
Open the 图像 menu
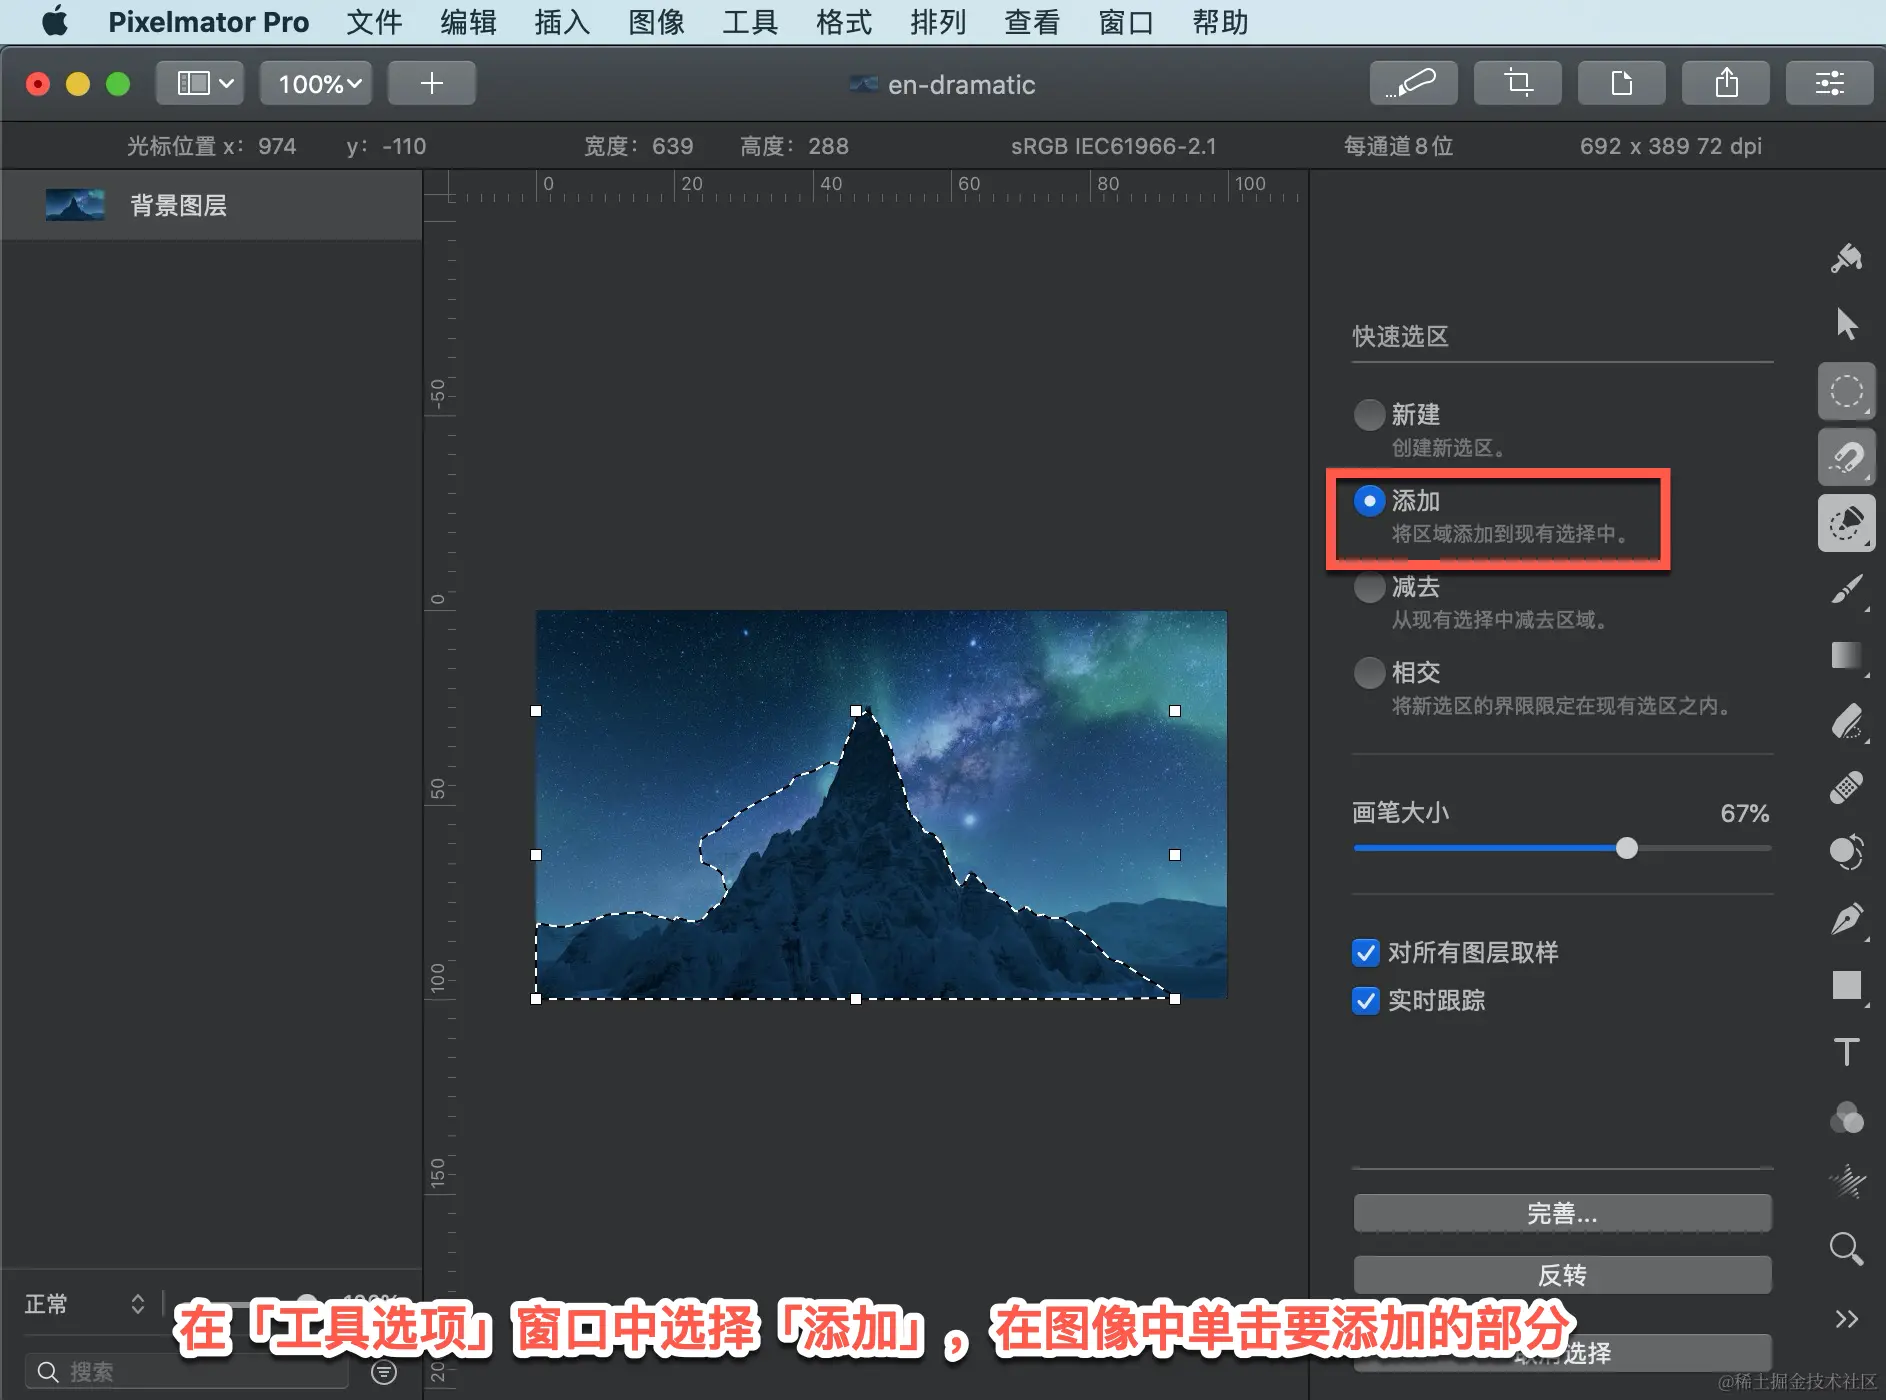[656, 21]
